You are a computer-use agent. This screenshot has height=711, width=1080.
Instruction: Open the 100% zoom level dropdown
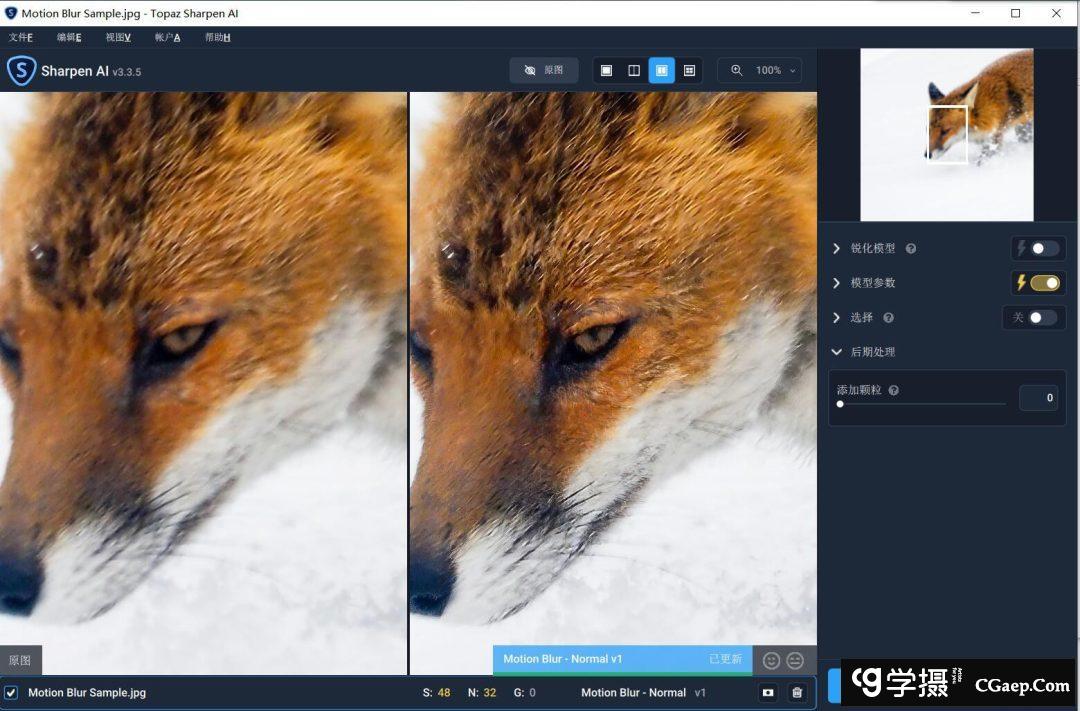pyautogui.click(x=766, y=71)
